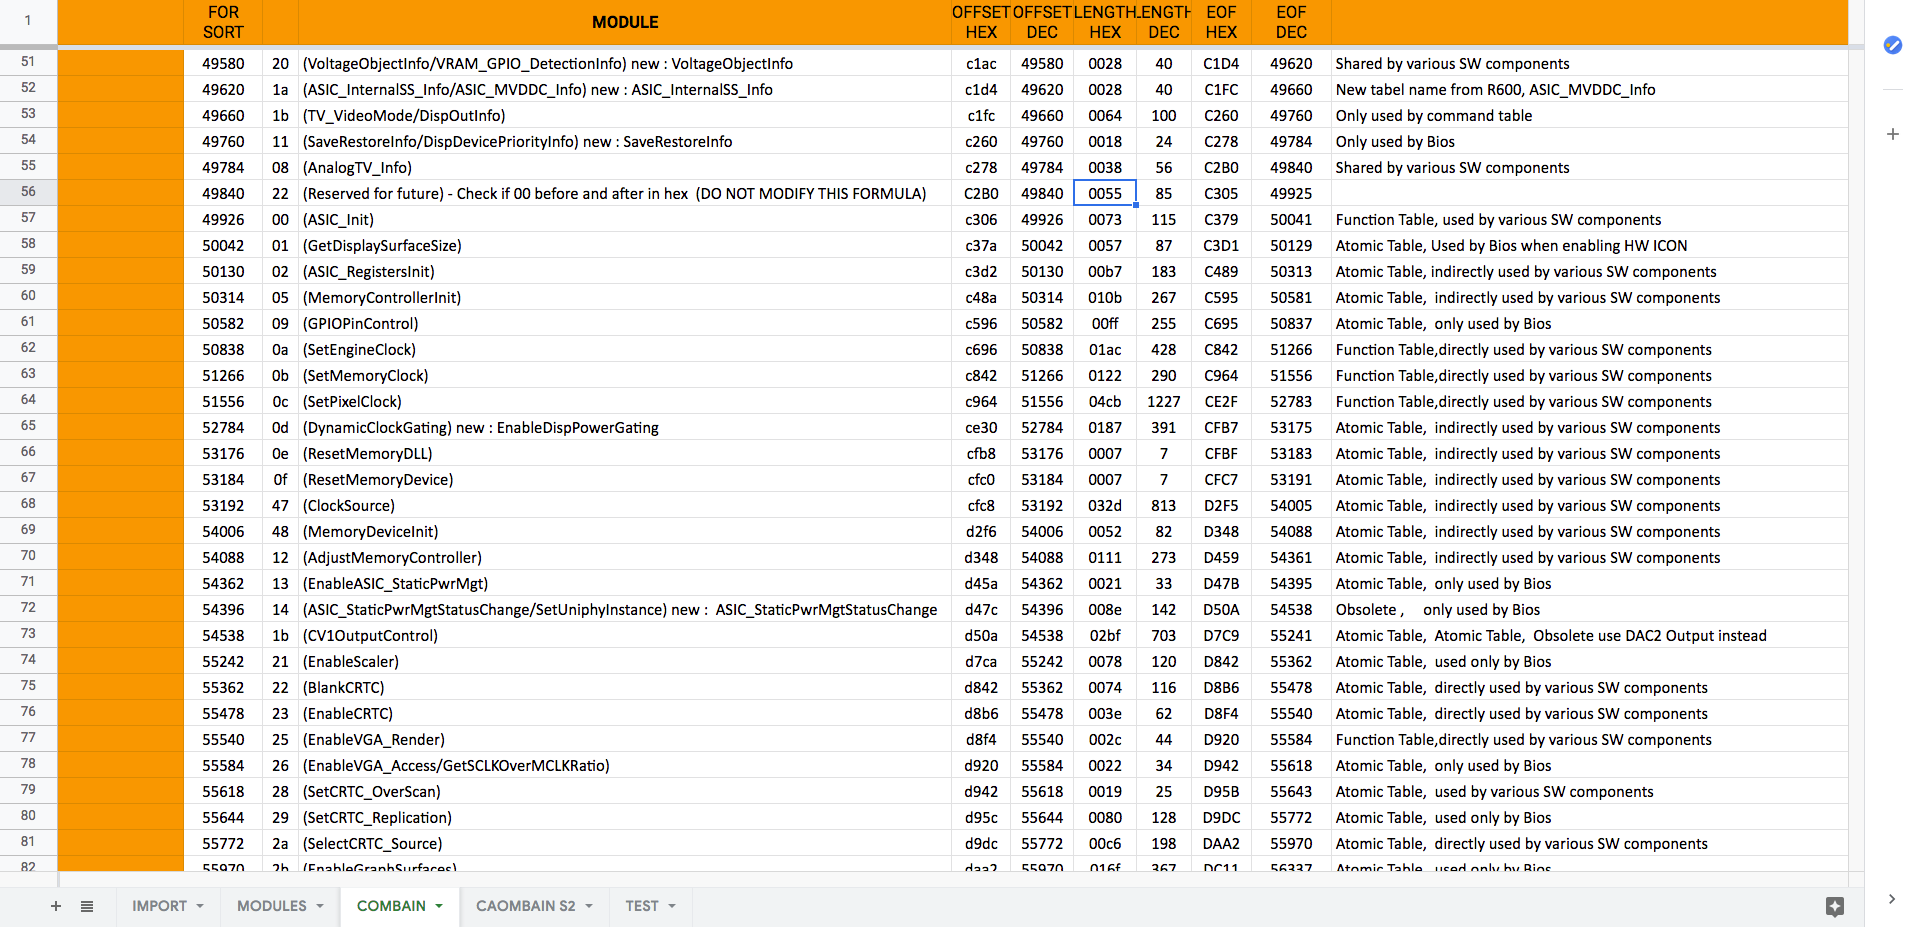1920x927 pixels.
Task: Select row 51 by its row header
Action: click(28, 62)
